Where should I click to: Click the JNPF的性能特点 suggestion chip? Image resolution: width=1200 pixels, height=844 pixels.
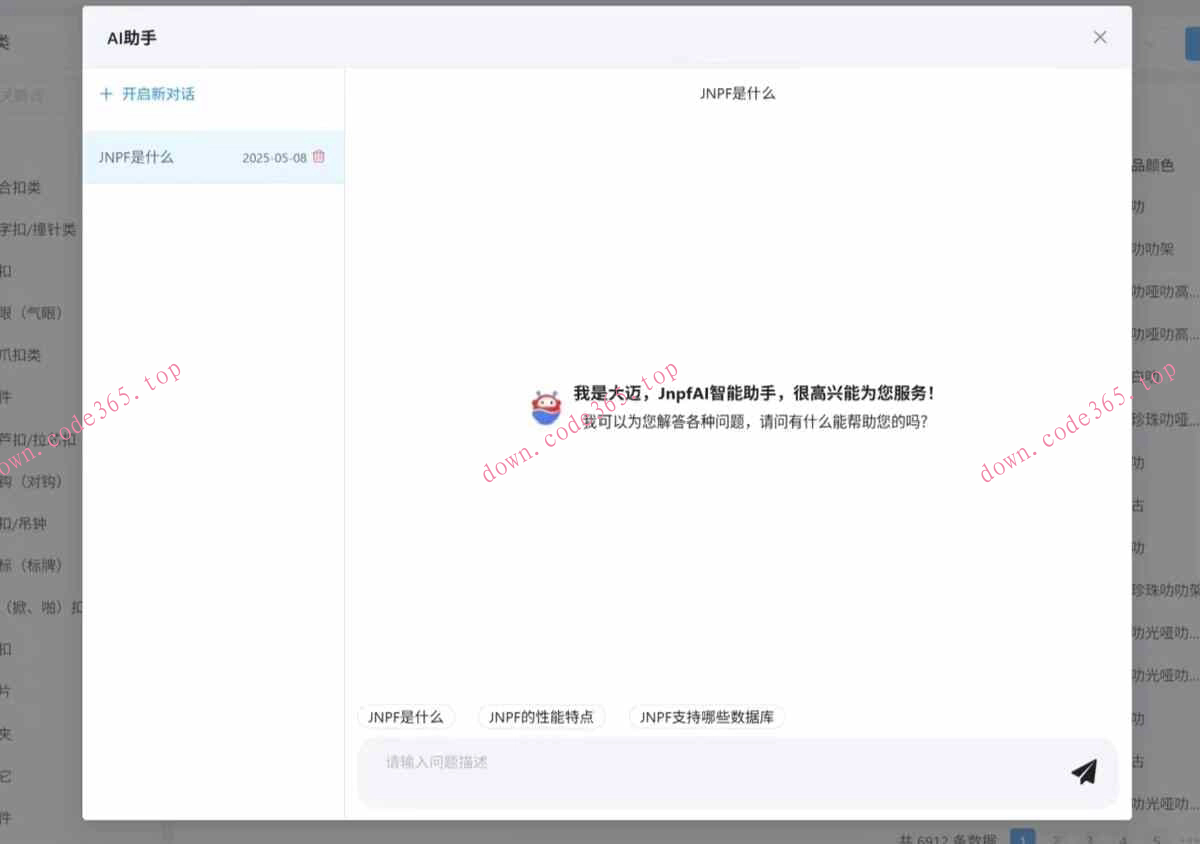[x=541, y=716]
